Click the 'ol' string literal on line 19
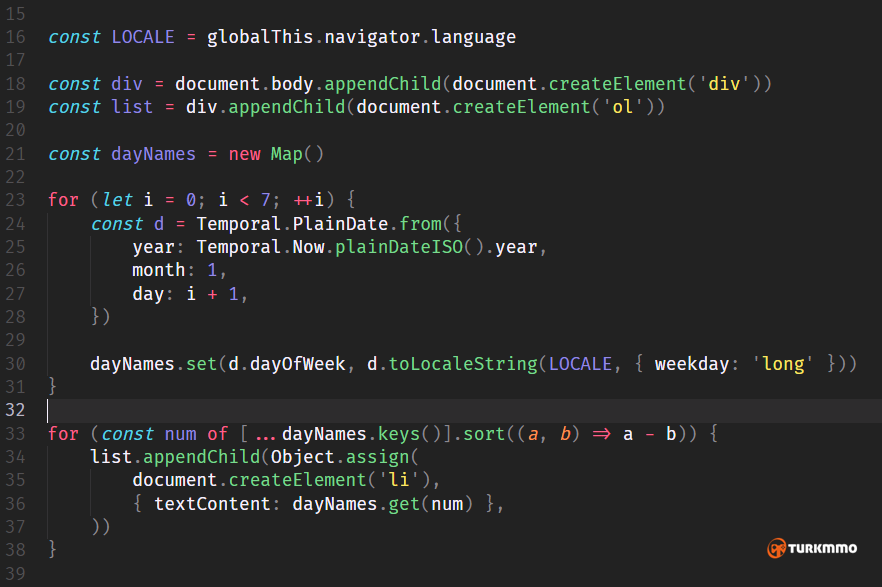882x587 pixels. click(x=622, y=107)
